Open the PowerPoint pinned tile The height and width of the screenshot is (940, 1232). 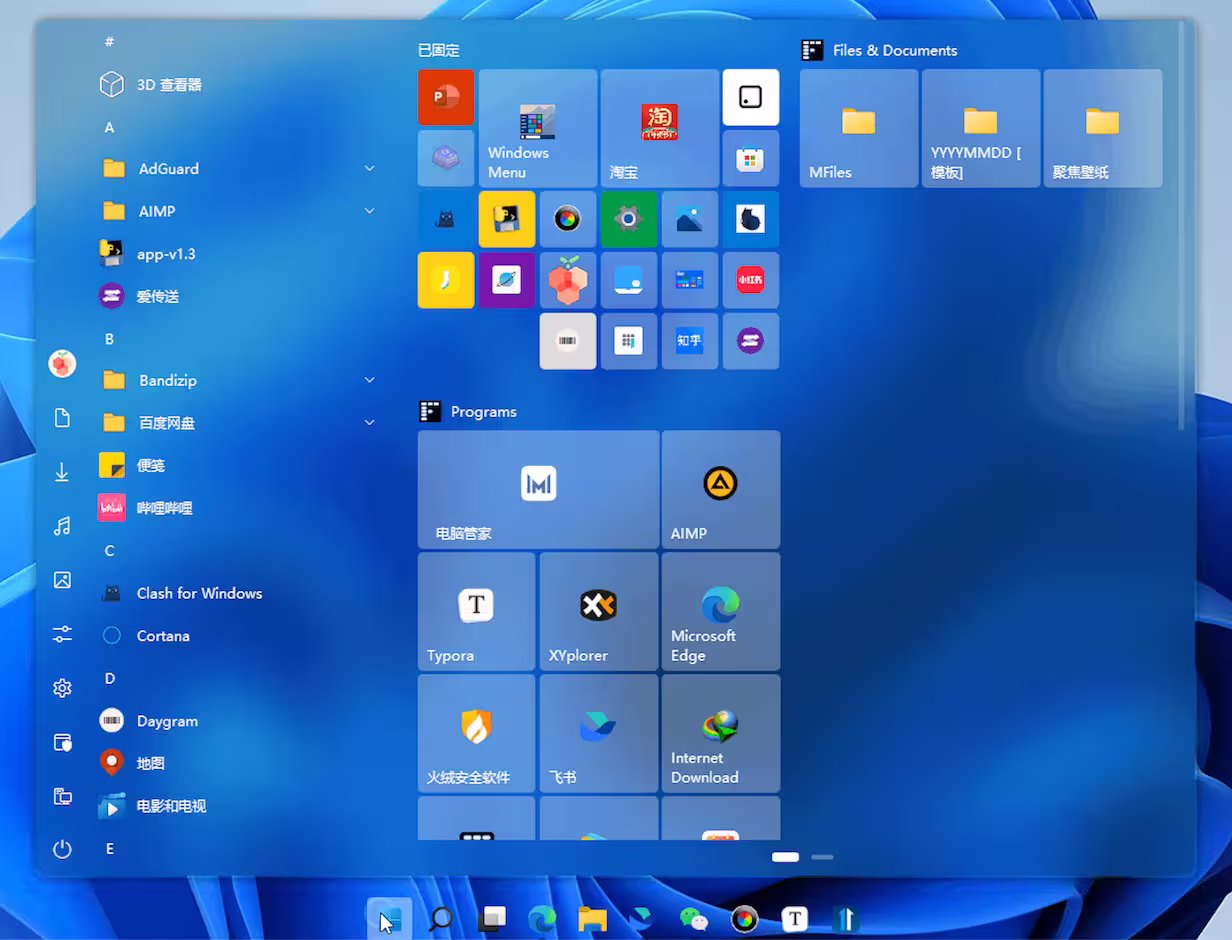pos(446,97)
